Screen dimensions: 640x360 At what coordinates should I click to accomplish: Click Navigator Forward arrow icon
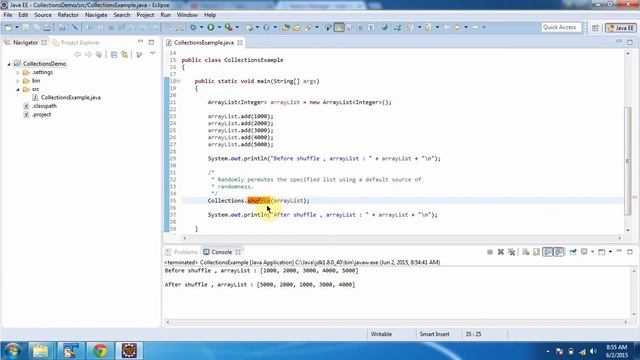tap(88, 55)
